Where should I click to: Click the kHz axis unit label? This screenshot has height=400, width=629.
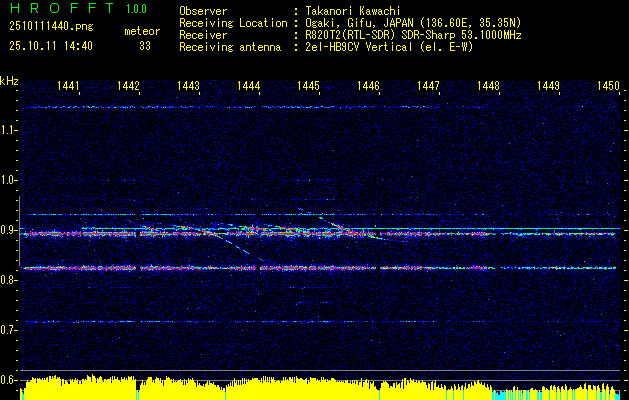point(9,81)
